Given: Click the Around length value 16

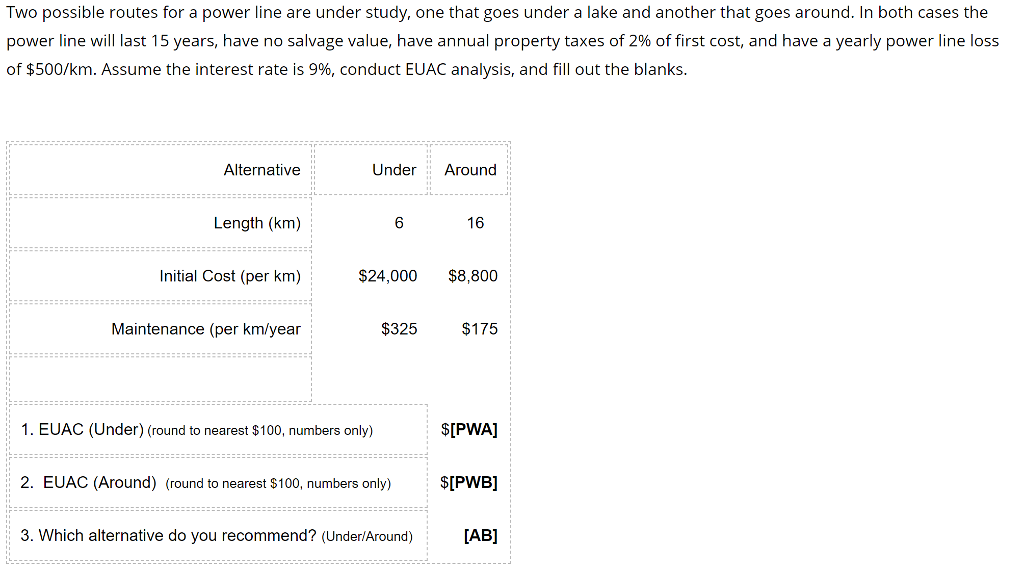Looking at the screenshot, I should tap(475, 223).
